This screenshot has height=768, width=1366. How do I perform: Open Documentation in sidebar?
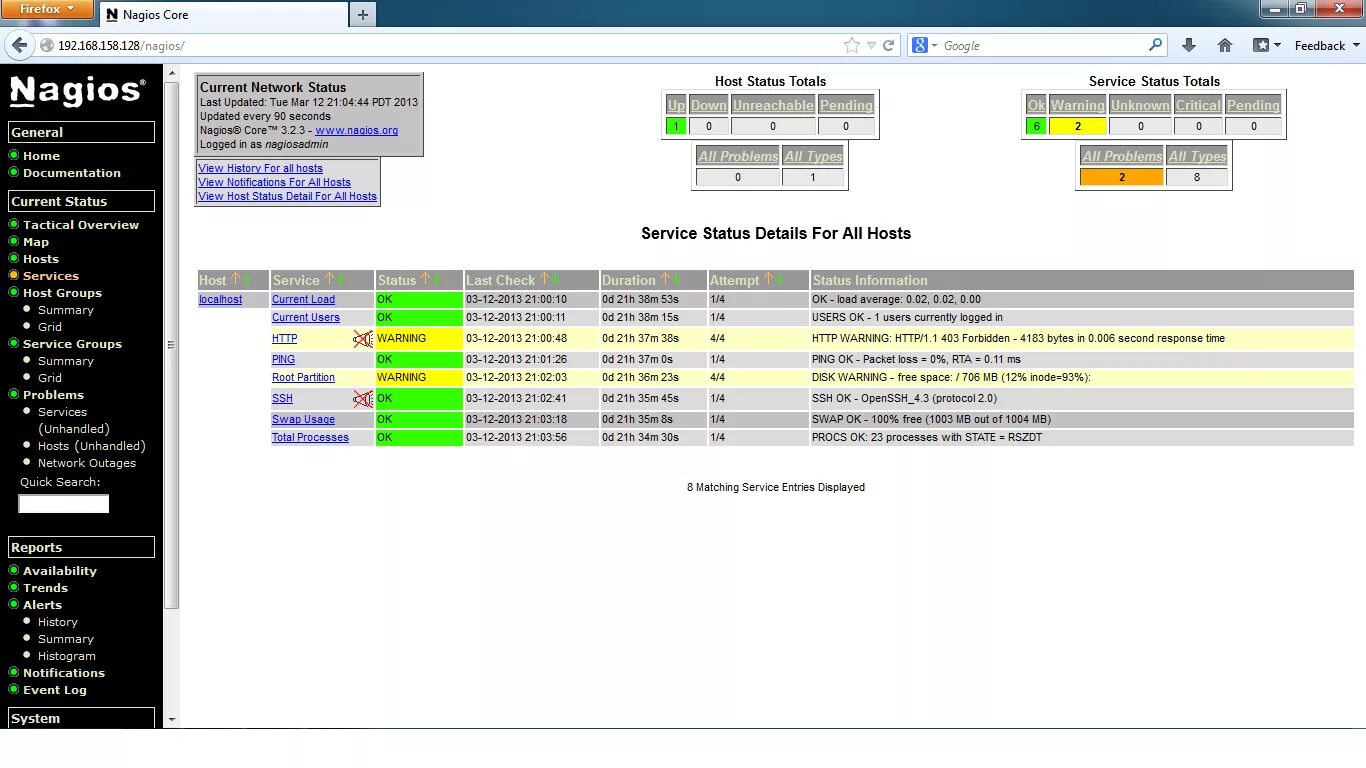72,173
